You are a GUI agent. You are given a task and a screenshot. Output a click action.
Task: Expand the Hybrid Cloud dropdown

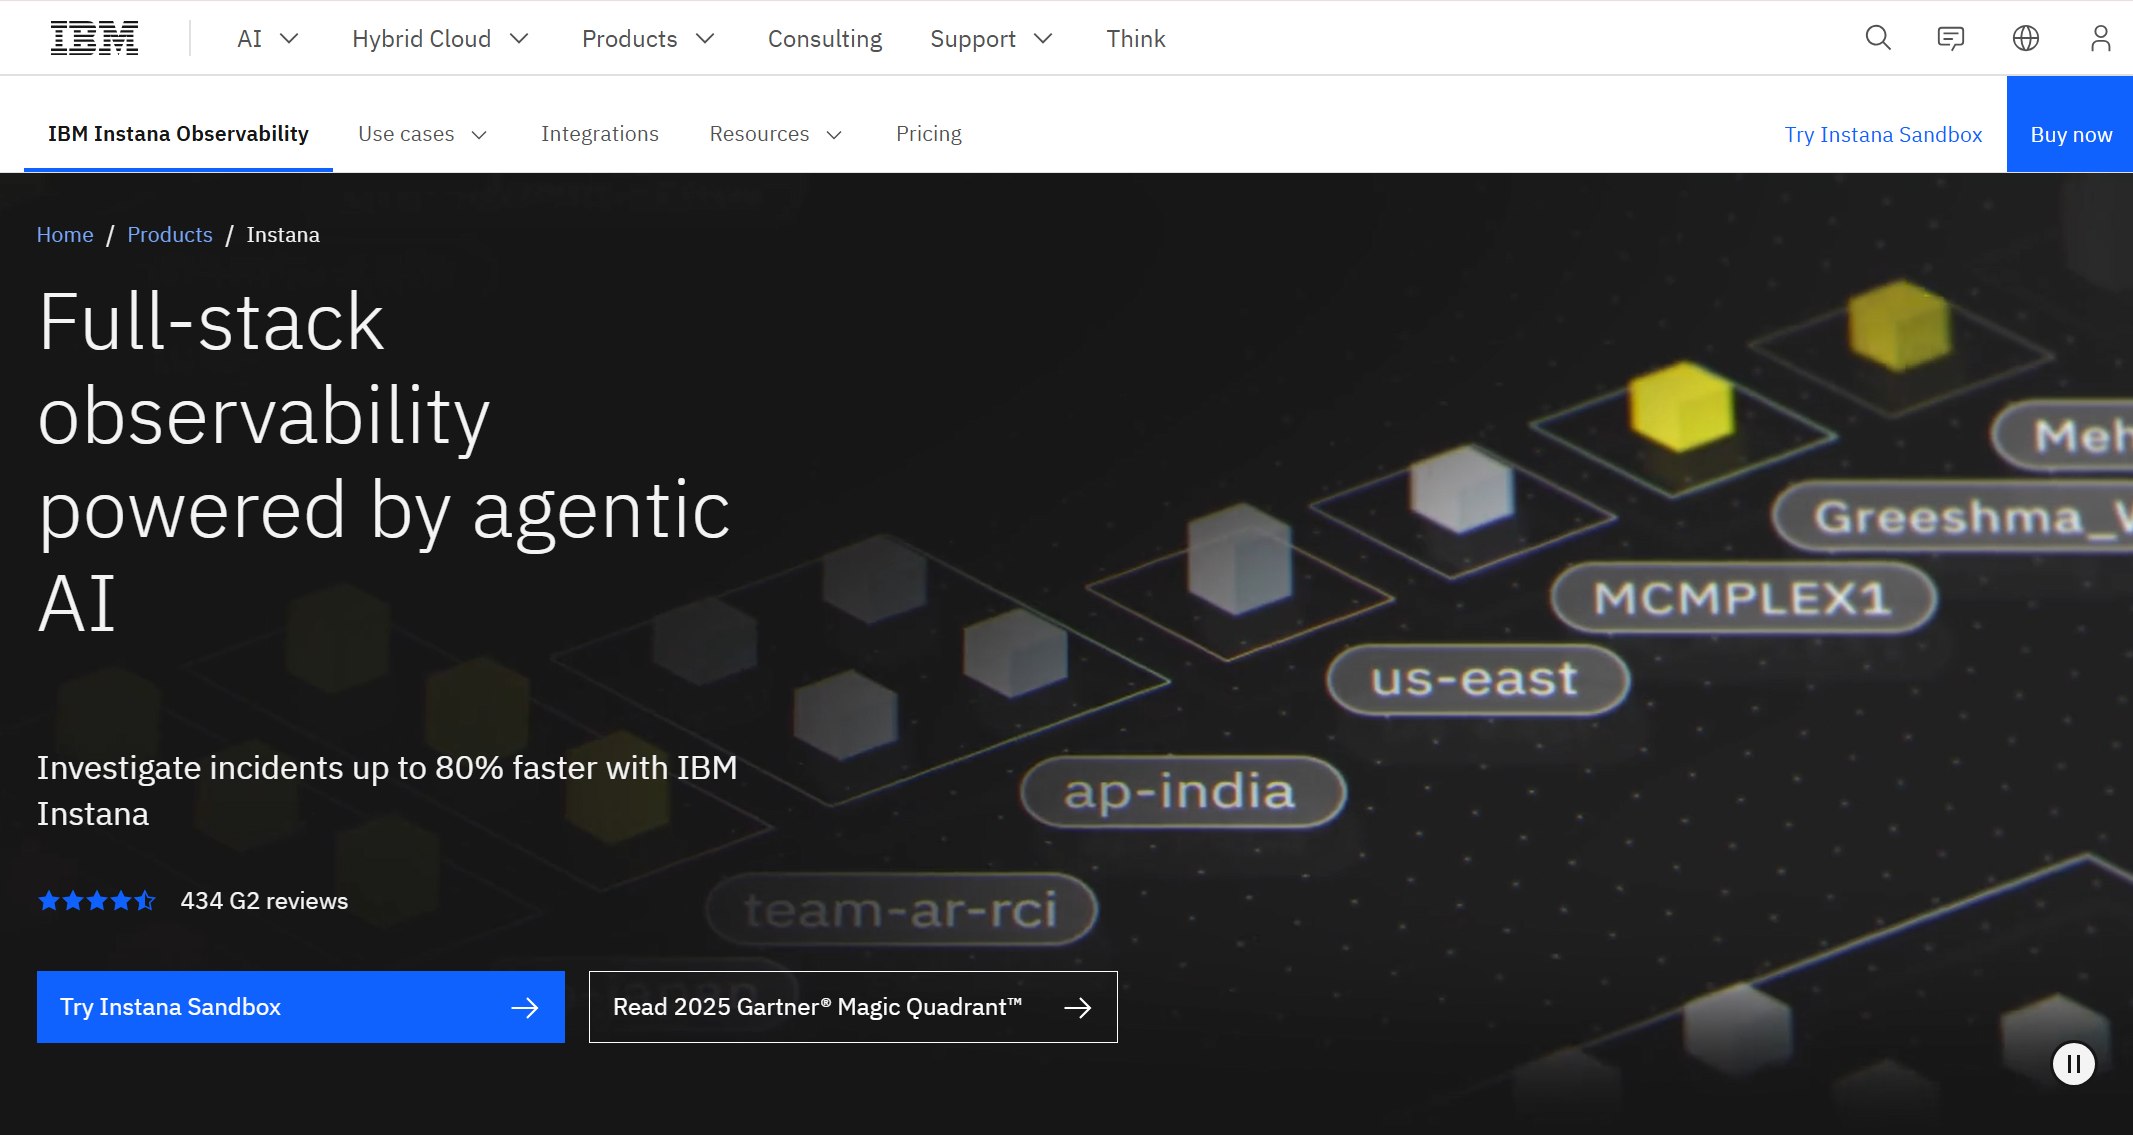[439, 39]
